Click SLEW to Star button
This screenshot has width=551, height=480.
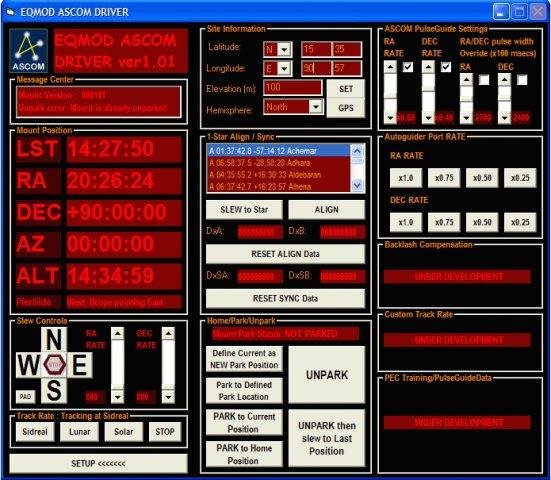click(244, 210)
